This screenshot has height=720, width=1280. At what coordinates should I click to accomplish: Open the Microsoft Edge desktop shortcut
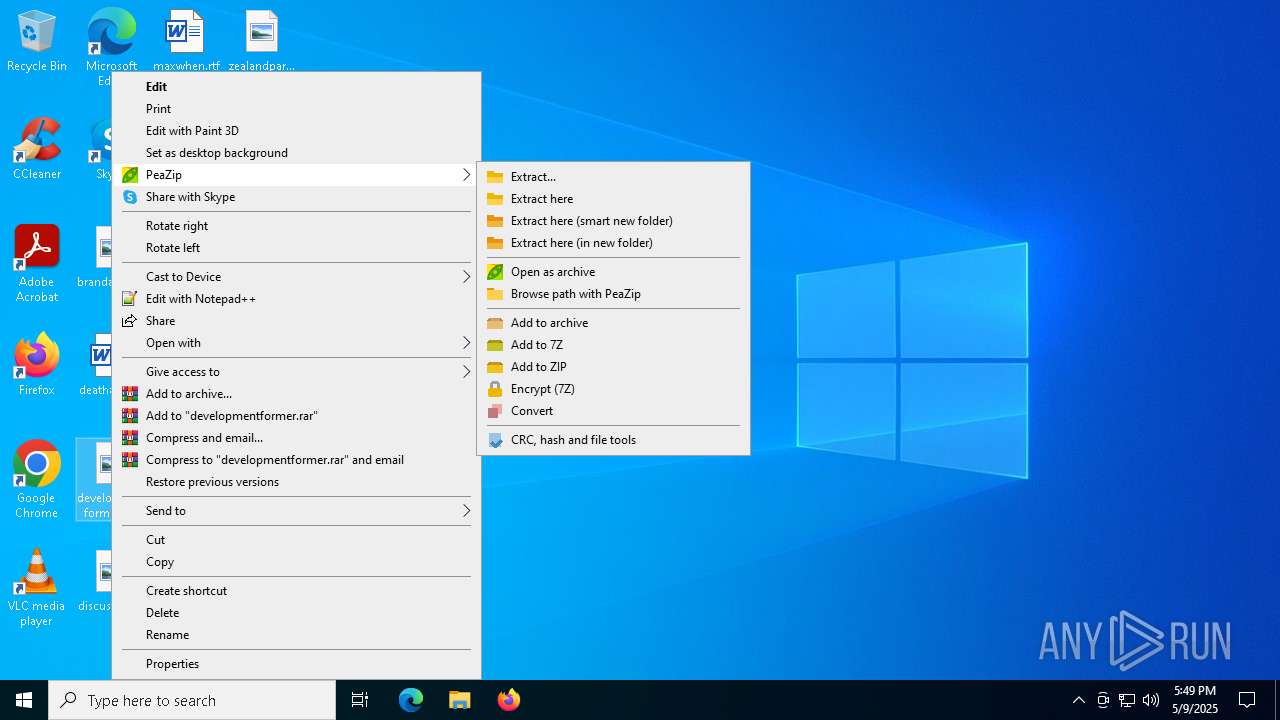111,40
